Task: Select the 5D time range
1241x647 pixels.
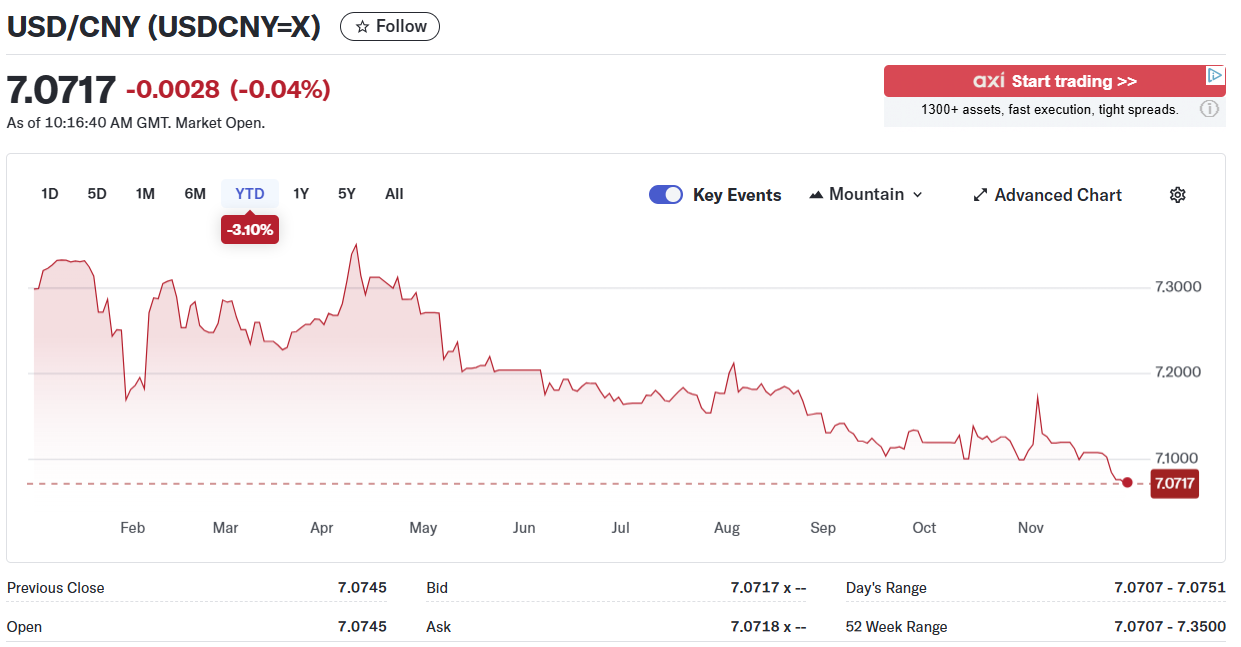Action: 97,194
